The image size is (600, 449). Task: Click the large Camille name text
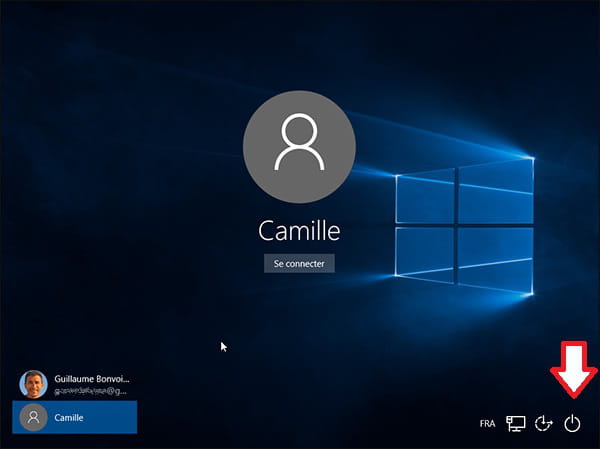pyautogui.click(x=299, y=231)
